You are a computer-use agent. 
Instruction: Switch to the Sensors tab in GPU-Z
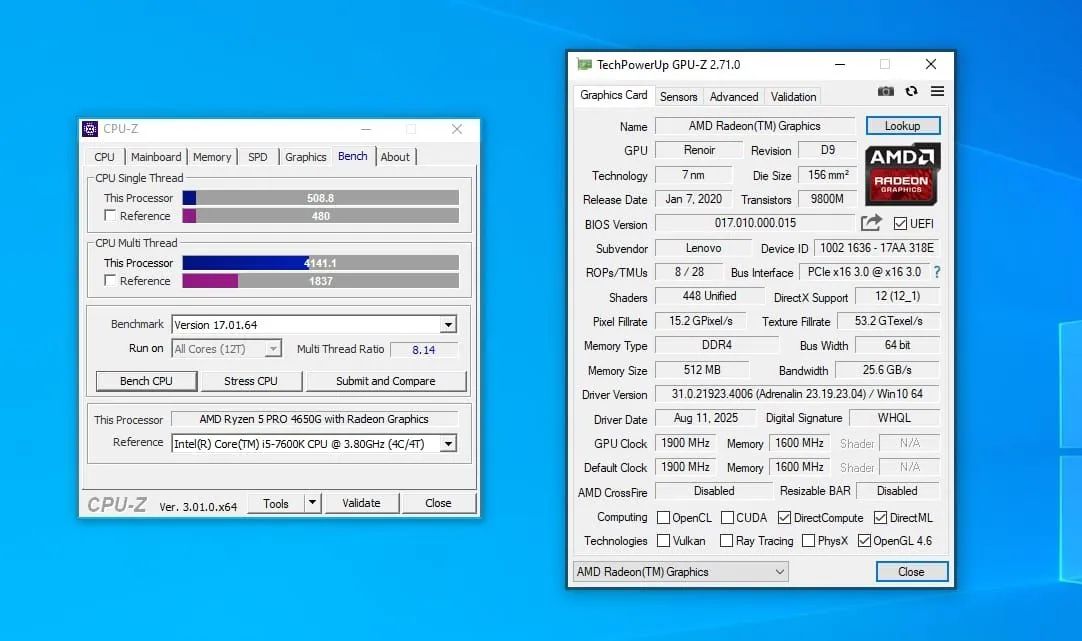click(x=678, y=97)
